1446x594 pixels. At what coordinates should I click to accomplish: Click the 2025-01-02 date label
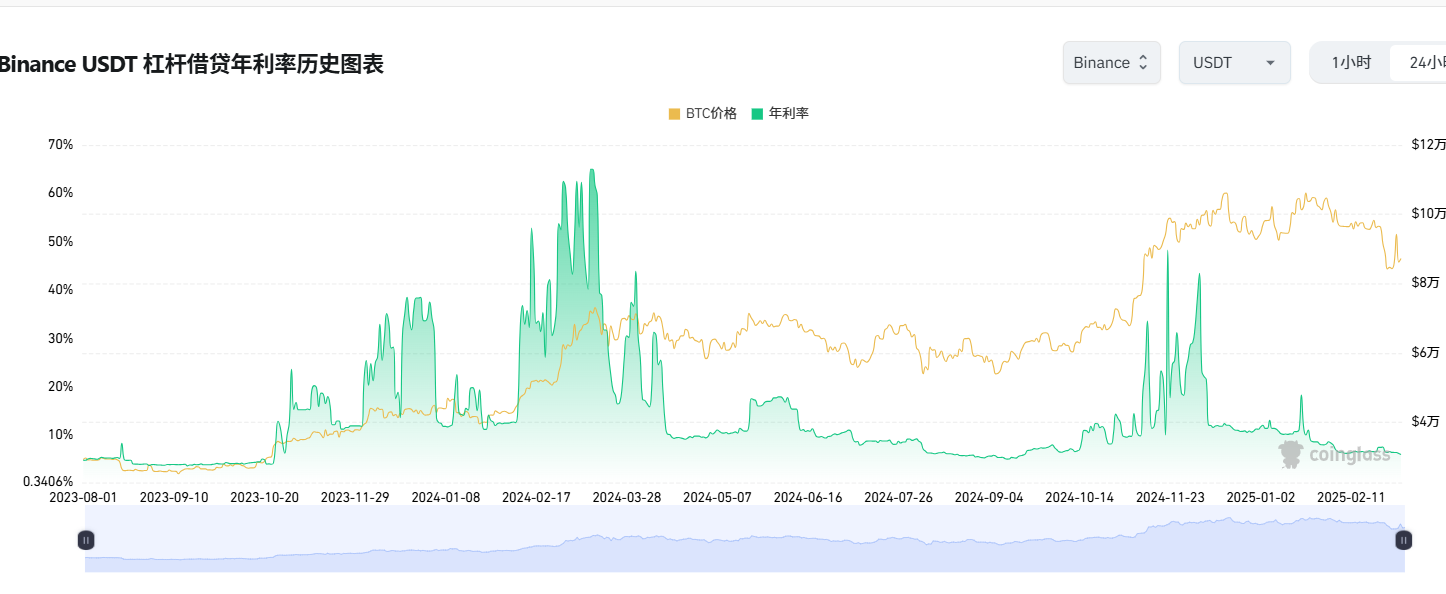(x=1260, y=497)
